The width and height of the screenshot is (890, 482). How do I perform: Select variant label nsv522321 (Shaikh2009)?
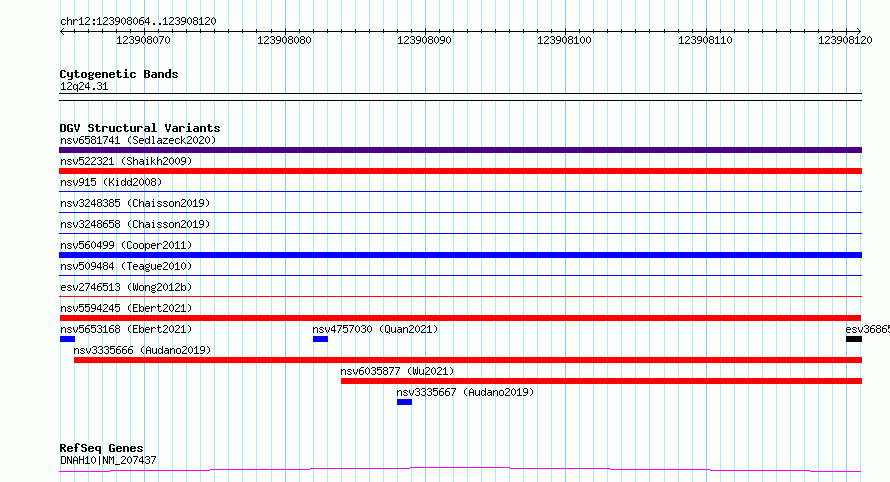pos(126,161)
